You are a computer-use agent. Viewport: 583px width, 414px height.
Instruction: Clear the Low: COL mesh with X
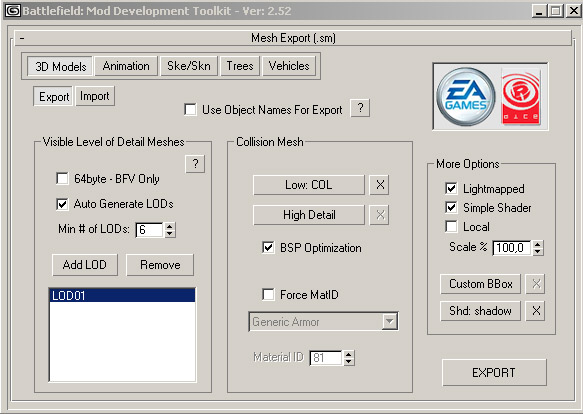pos(380,185)
